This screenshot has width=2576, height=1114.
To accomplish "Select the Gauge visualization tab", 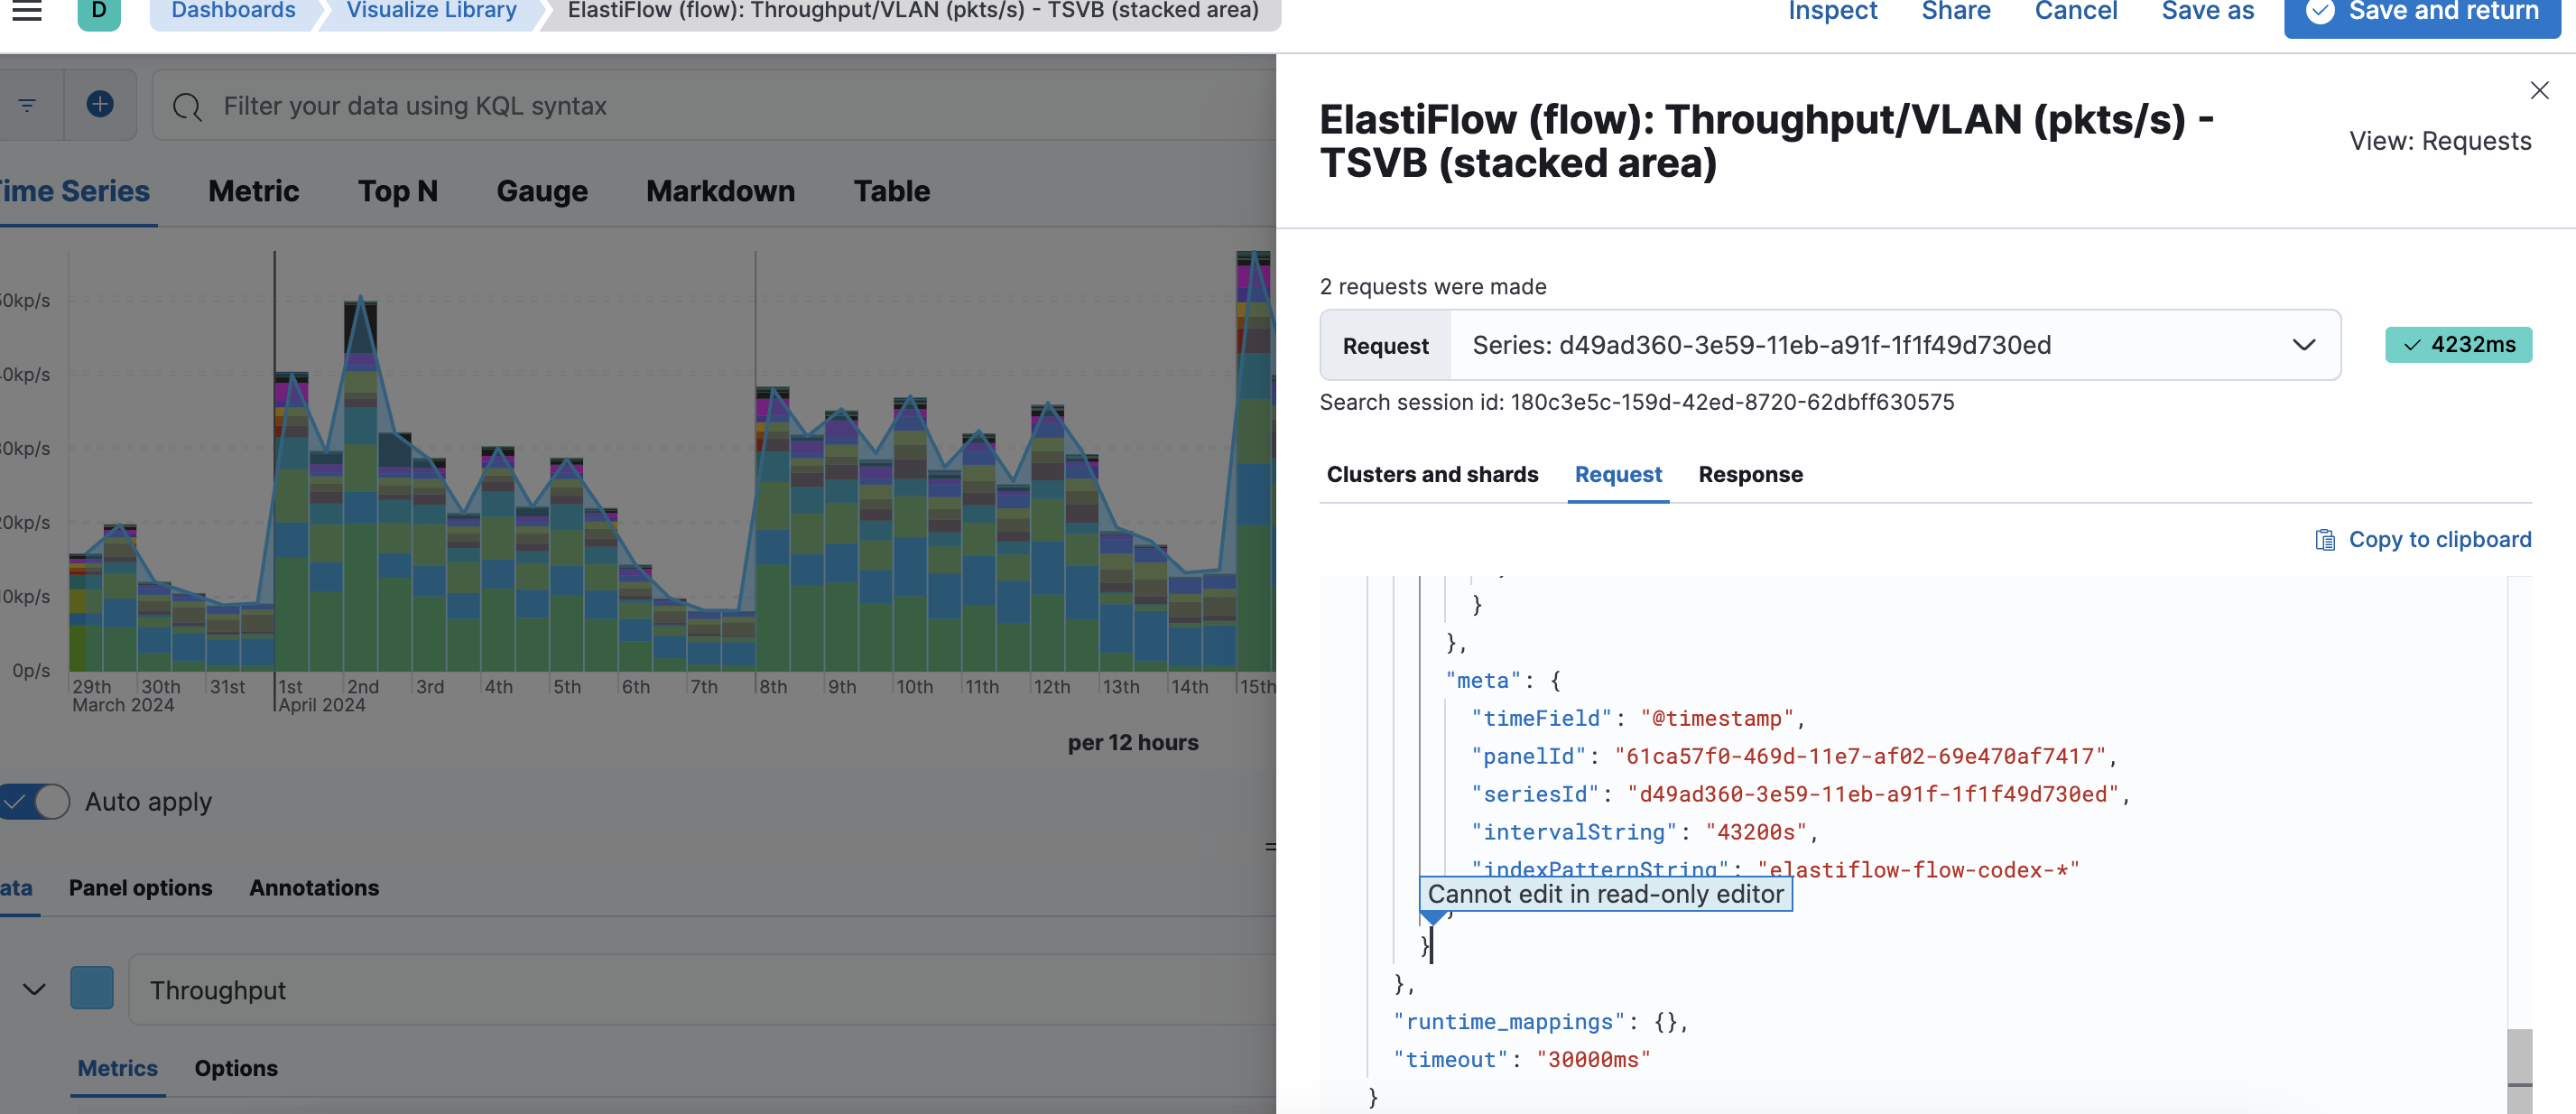I will pos(541,191).
